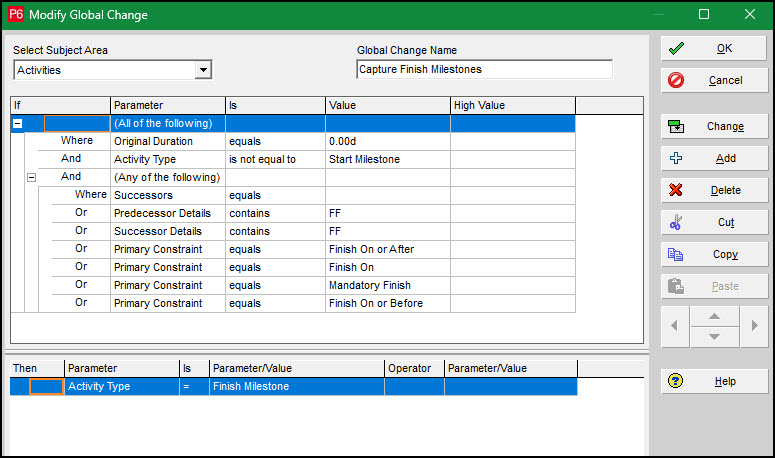Screen dimensions: 775x458
Task: Select the Finish On value cell
Action: 388,267
